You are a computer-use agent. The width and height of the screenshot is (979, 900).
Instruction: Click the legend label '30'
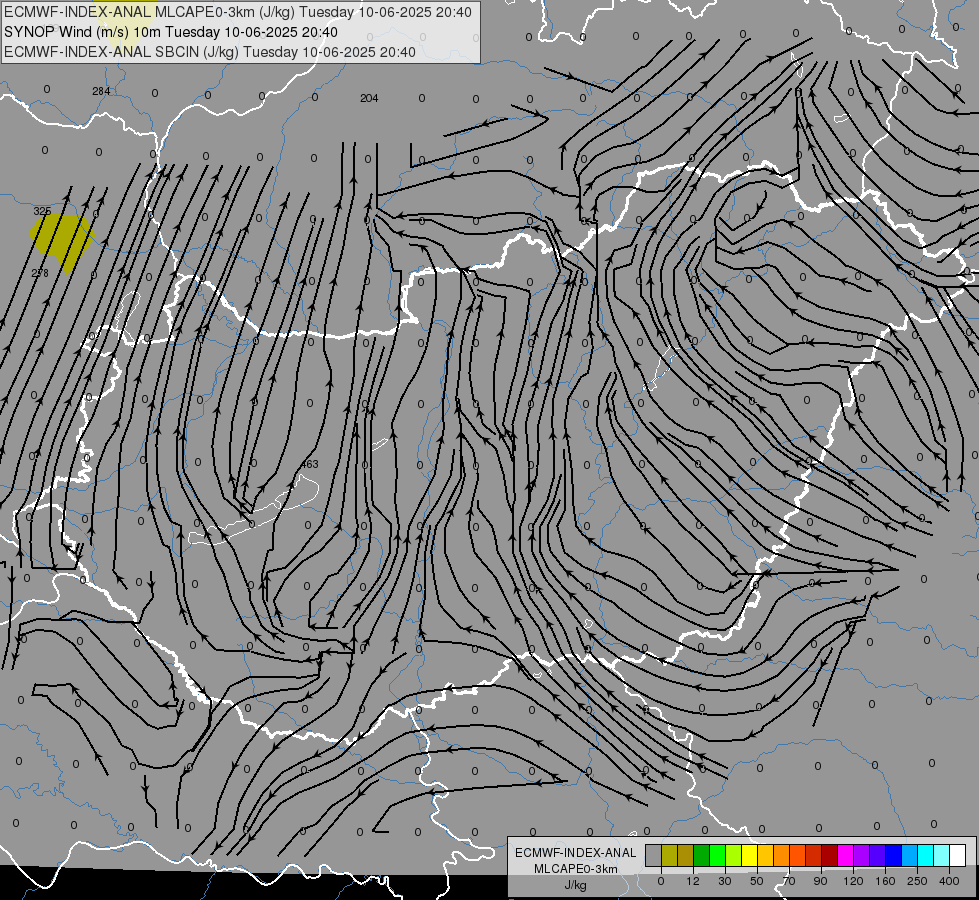pyautogui.click(x=725, y=881)
